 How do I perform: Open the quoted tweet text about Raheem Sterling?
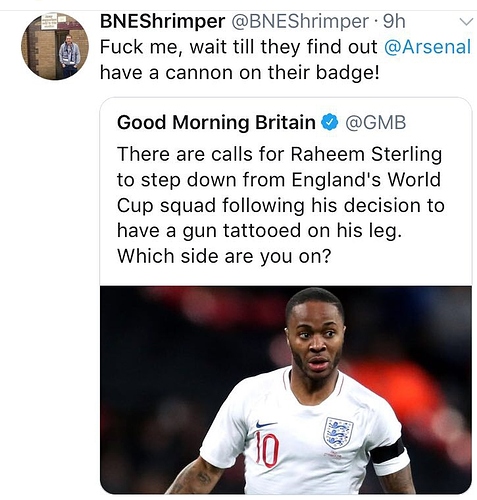click(x=281, y=205)
